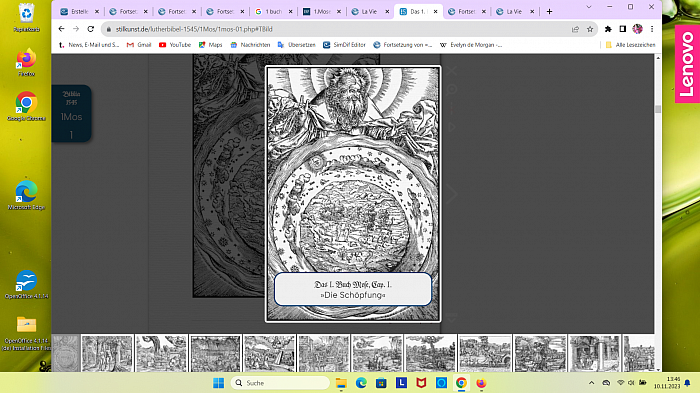Open the Übersetzen bookmark

point(297,45)
